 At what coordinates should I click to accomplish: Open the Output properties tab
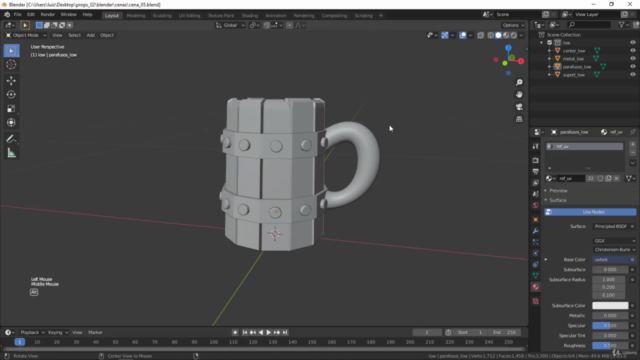pyautogui.click(x=536, y=171)
